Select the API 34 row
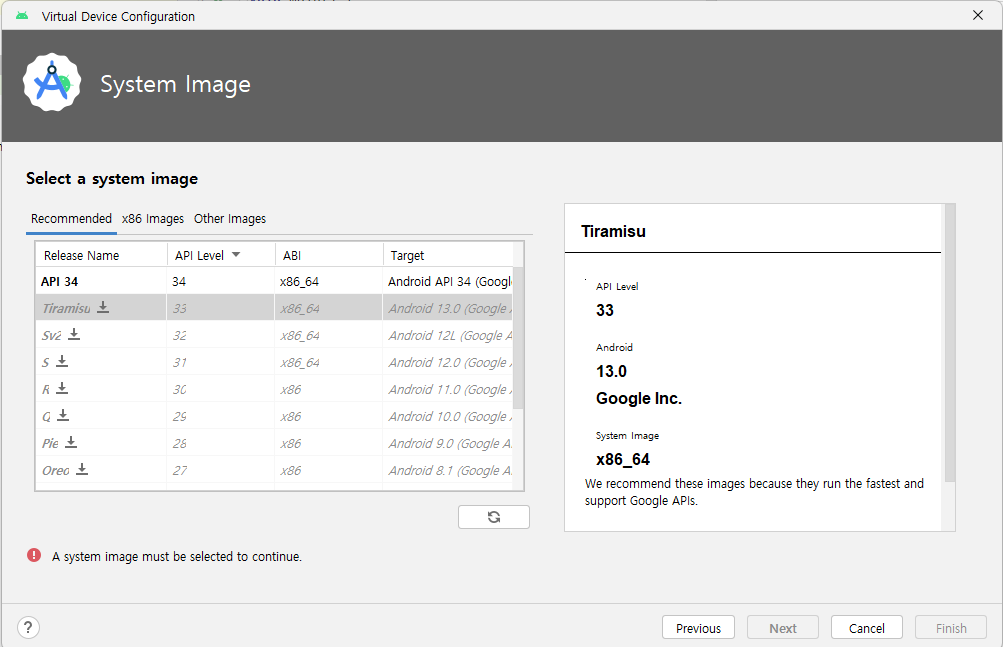The image size is (1003, 647). [x=274, y=282]
